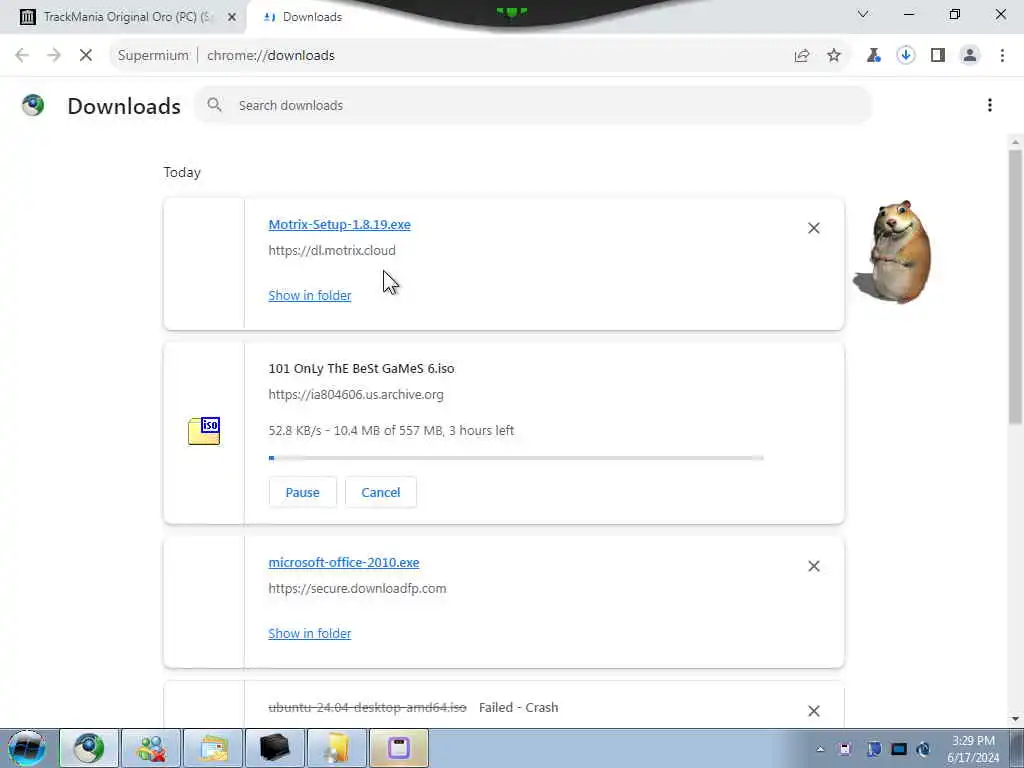Screen dimensions: 1024x768
Task: Go forward with the browser forward arrow
Action: [x=54, y=56]
